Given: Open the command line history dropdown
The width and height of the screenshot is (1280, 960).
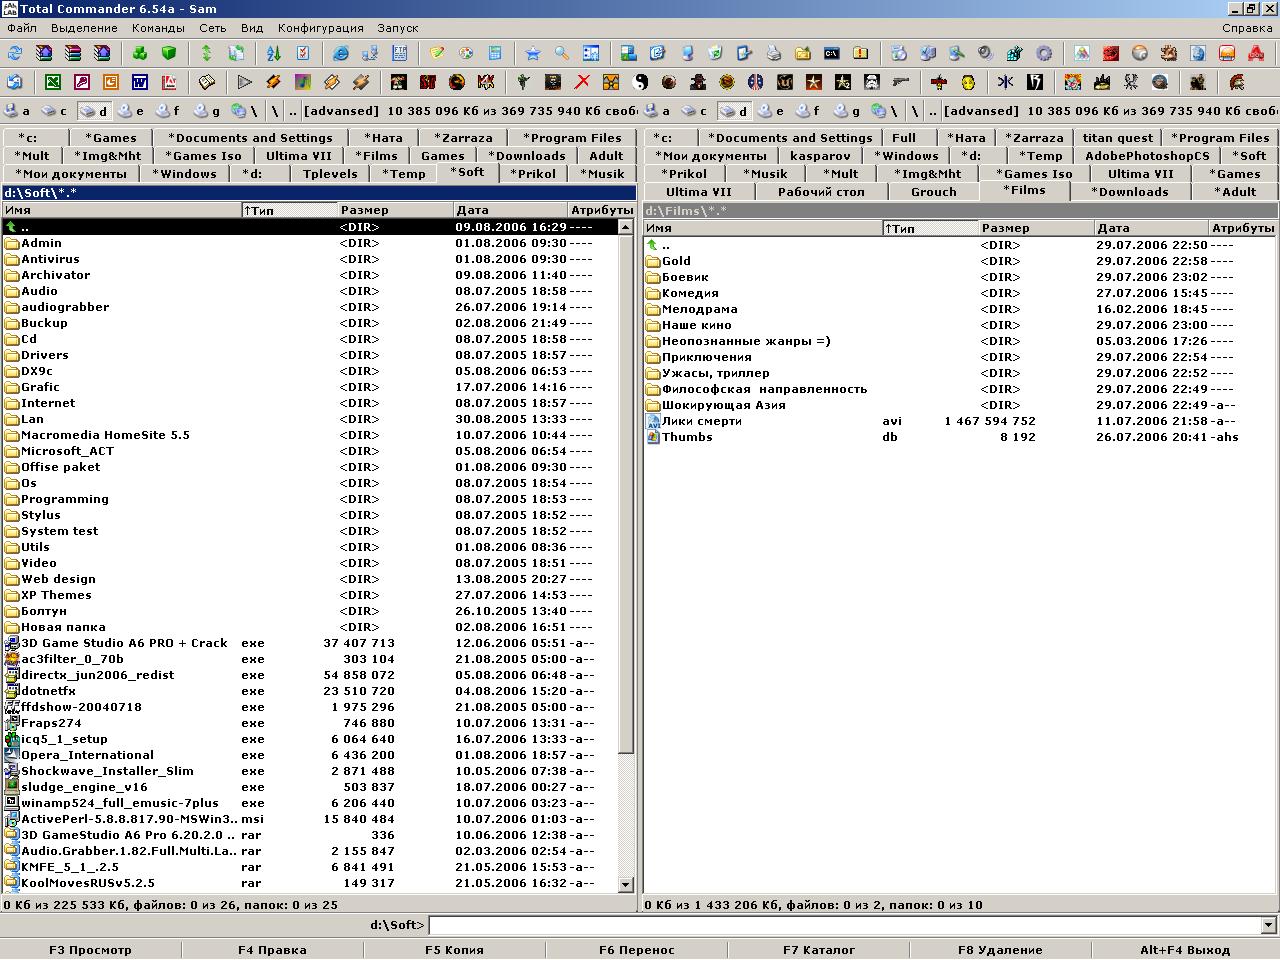Looking at the screenshot, I should pos(1269,925).
